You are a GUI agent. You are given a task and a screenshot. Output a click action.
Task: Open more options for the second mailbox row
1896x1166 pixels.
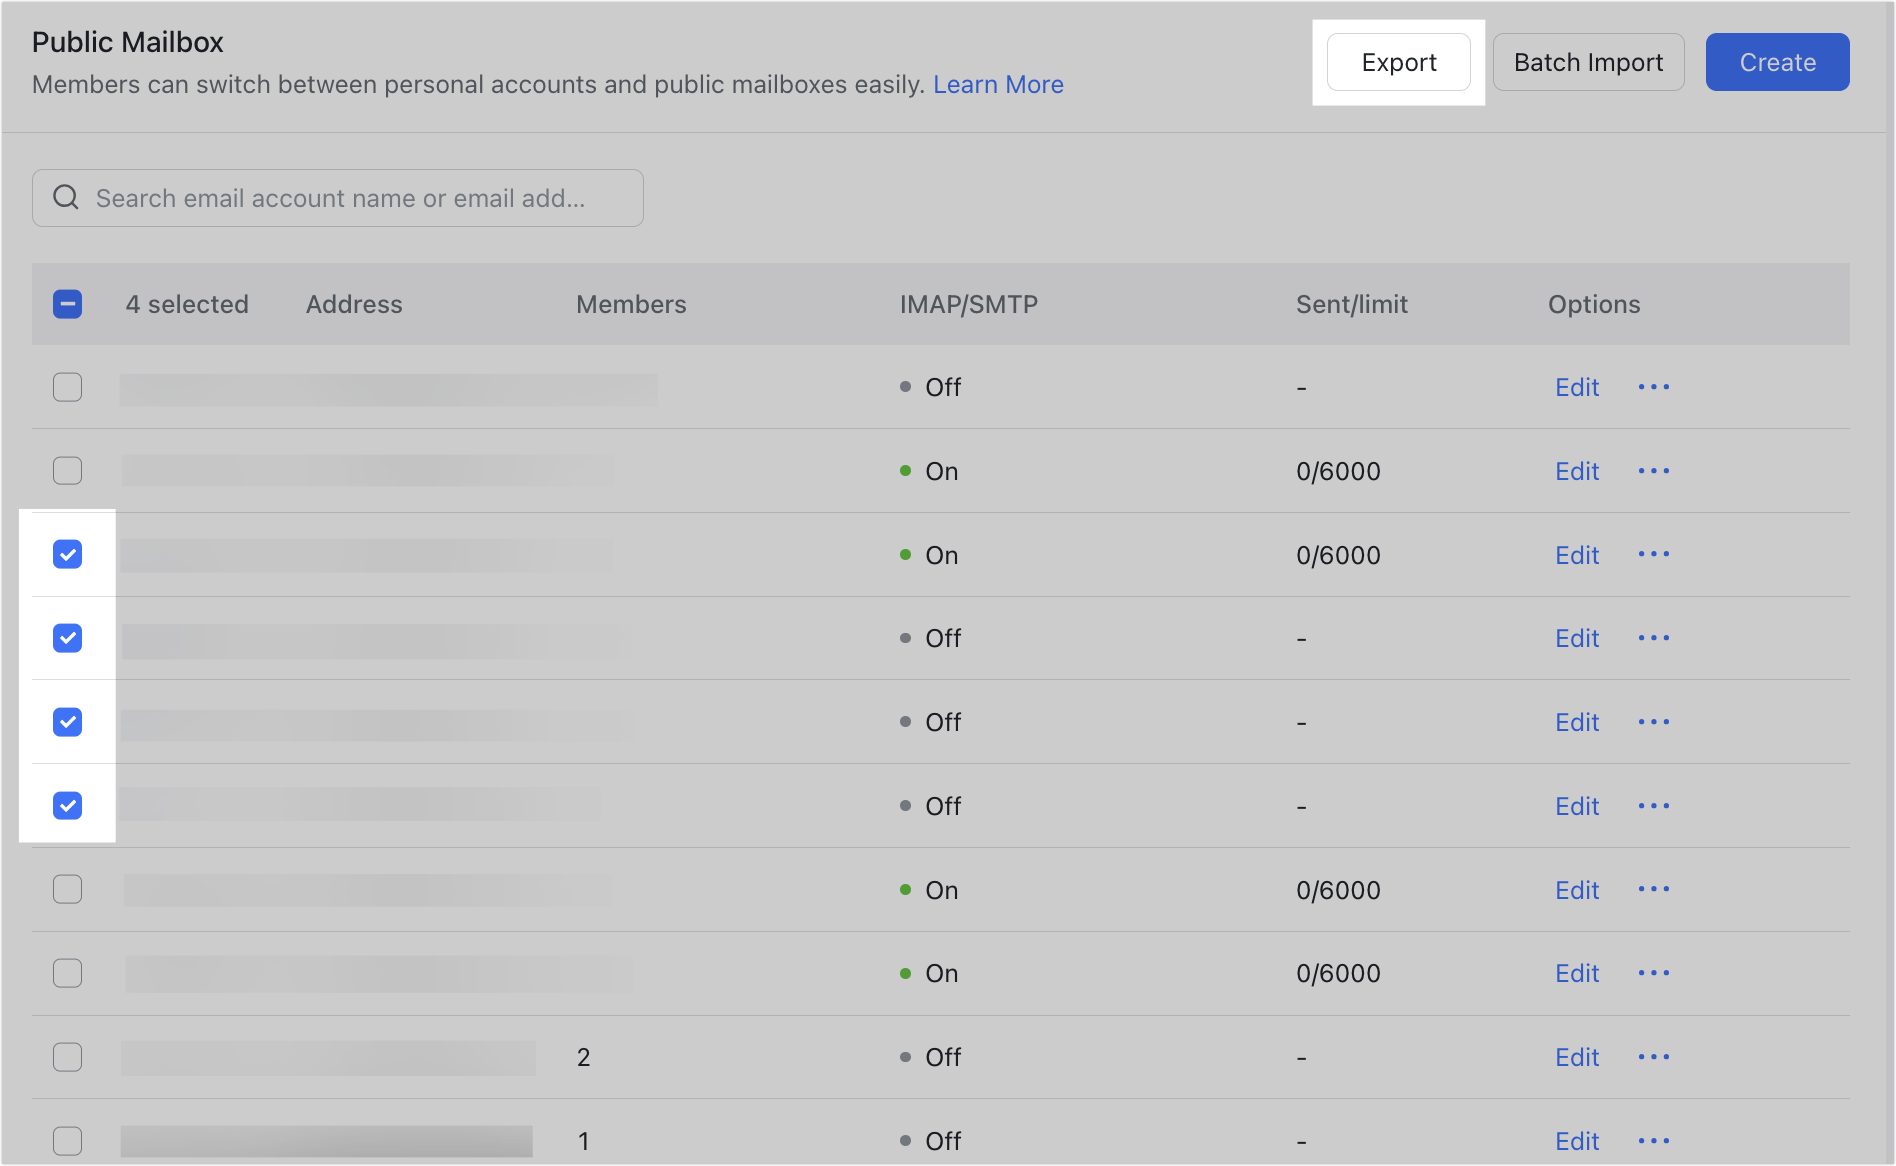tap(1653, 471)
